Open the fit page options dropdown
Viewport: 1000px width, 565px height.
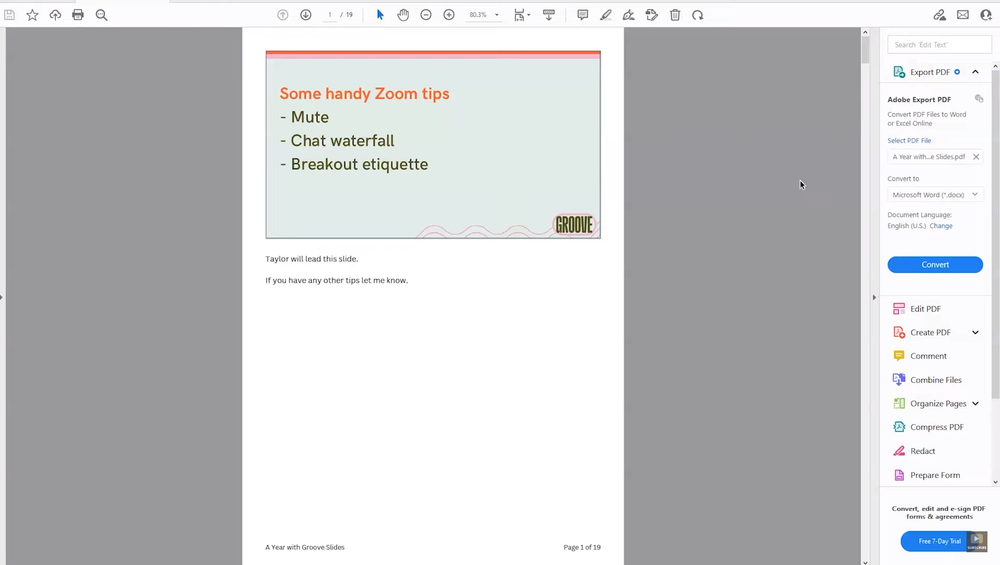coord(522,15)
